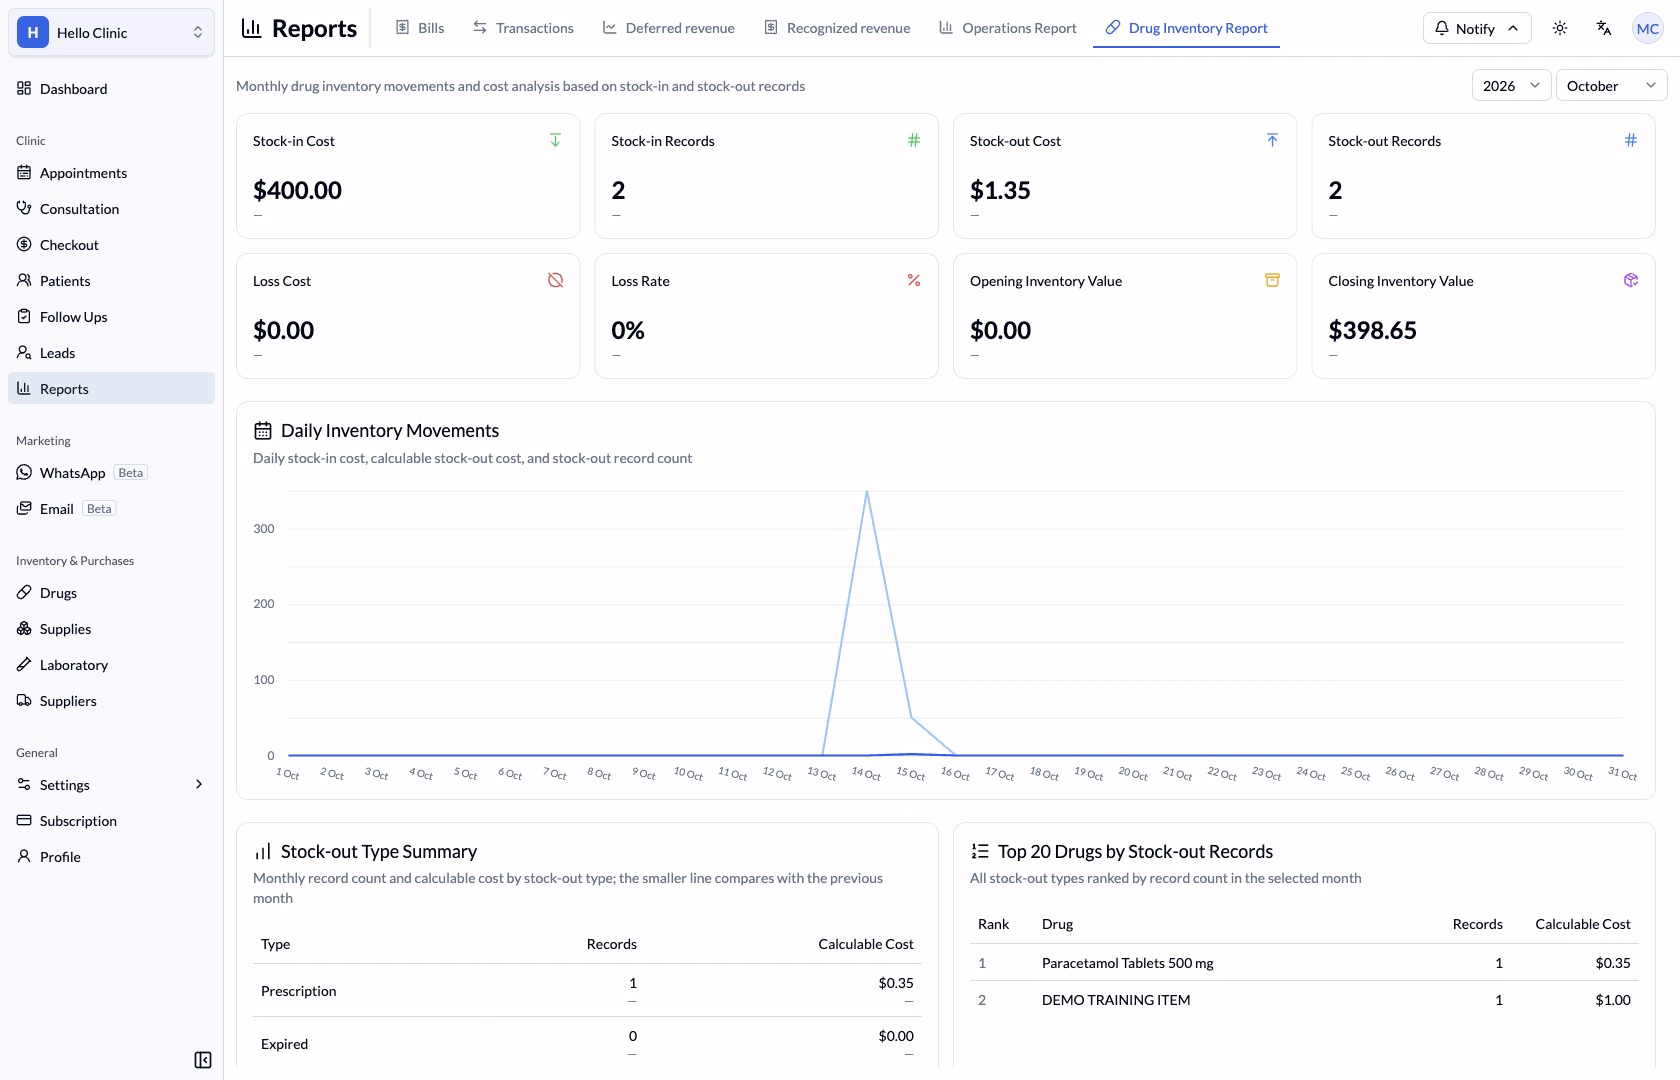Open the language translation menu

point(1604,28)
